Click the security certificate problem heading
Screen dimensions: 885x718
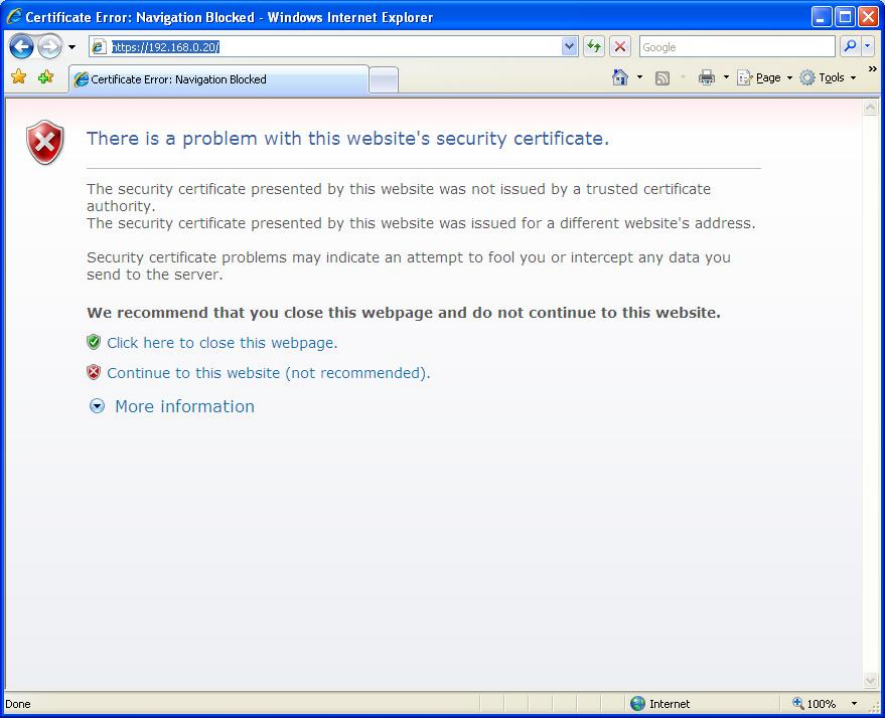coord(348,138)
